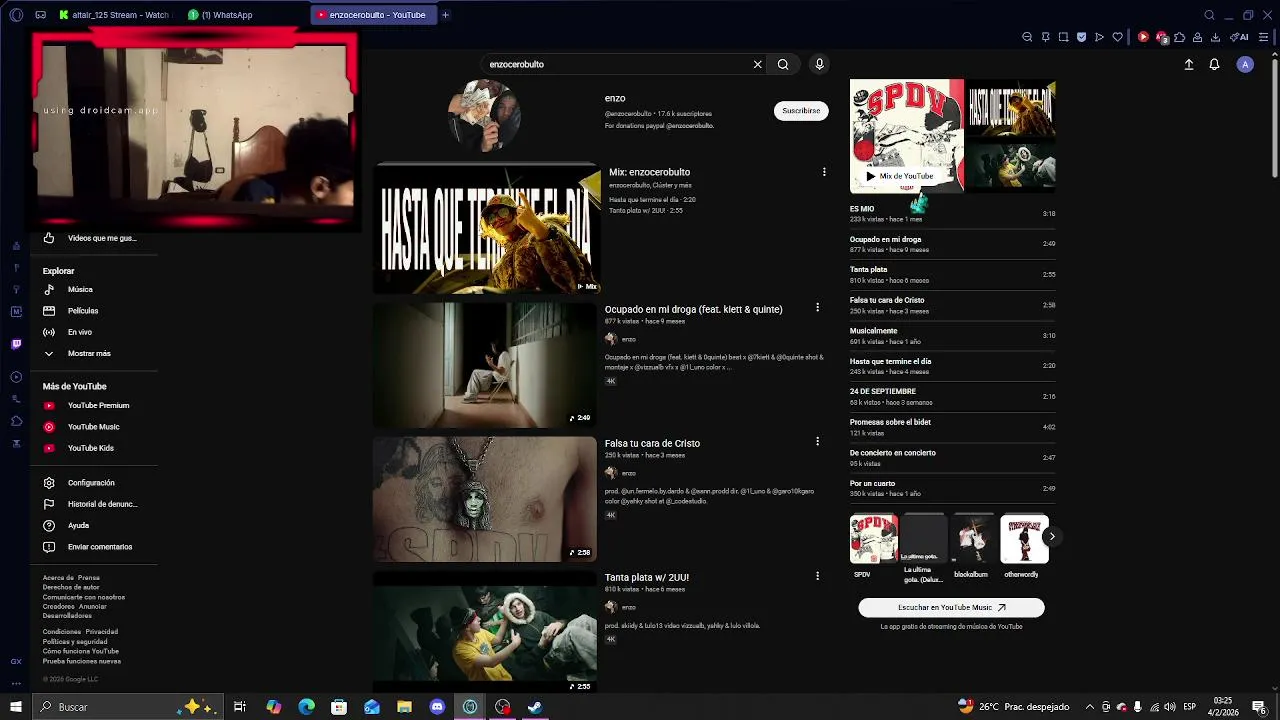Open YouTube Kids from sidebar
The height and width of the screenshot is (720, 1280).
[95, 448]
